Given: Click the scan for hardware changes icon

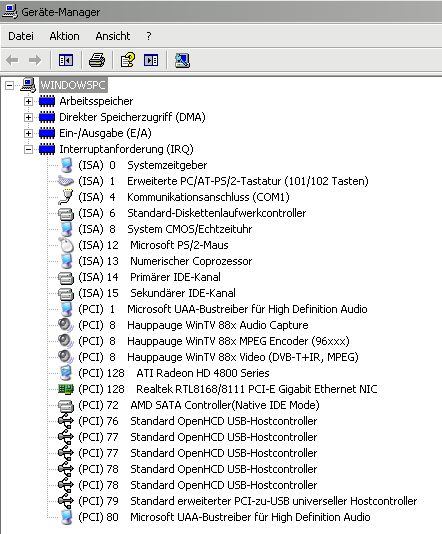Looking at the screenshot, I should point(182,61).
